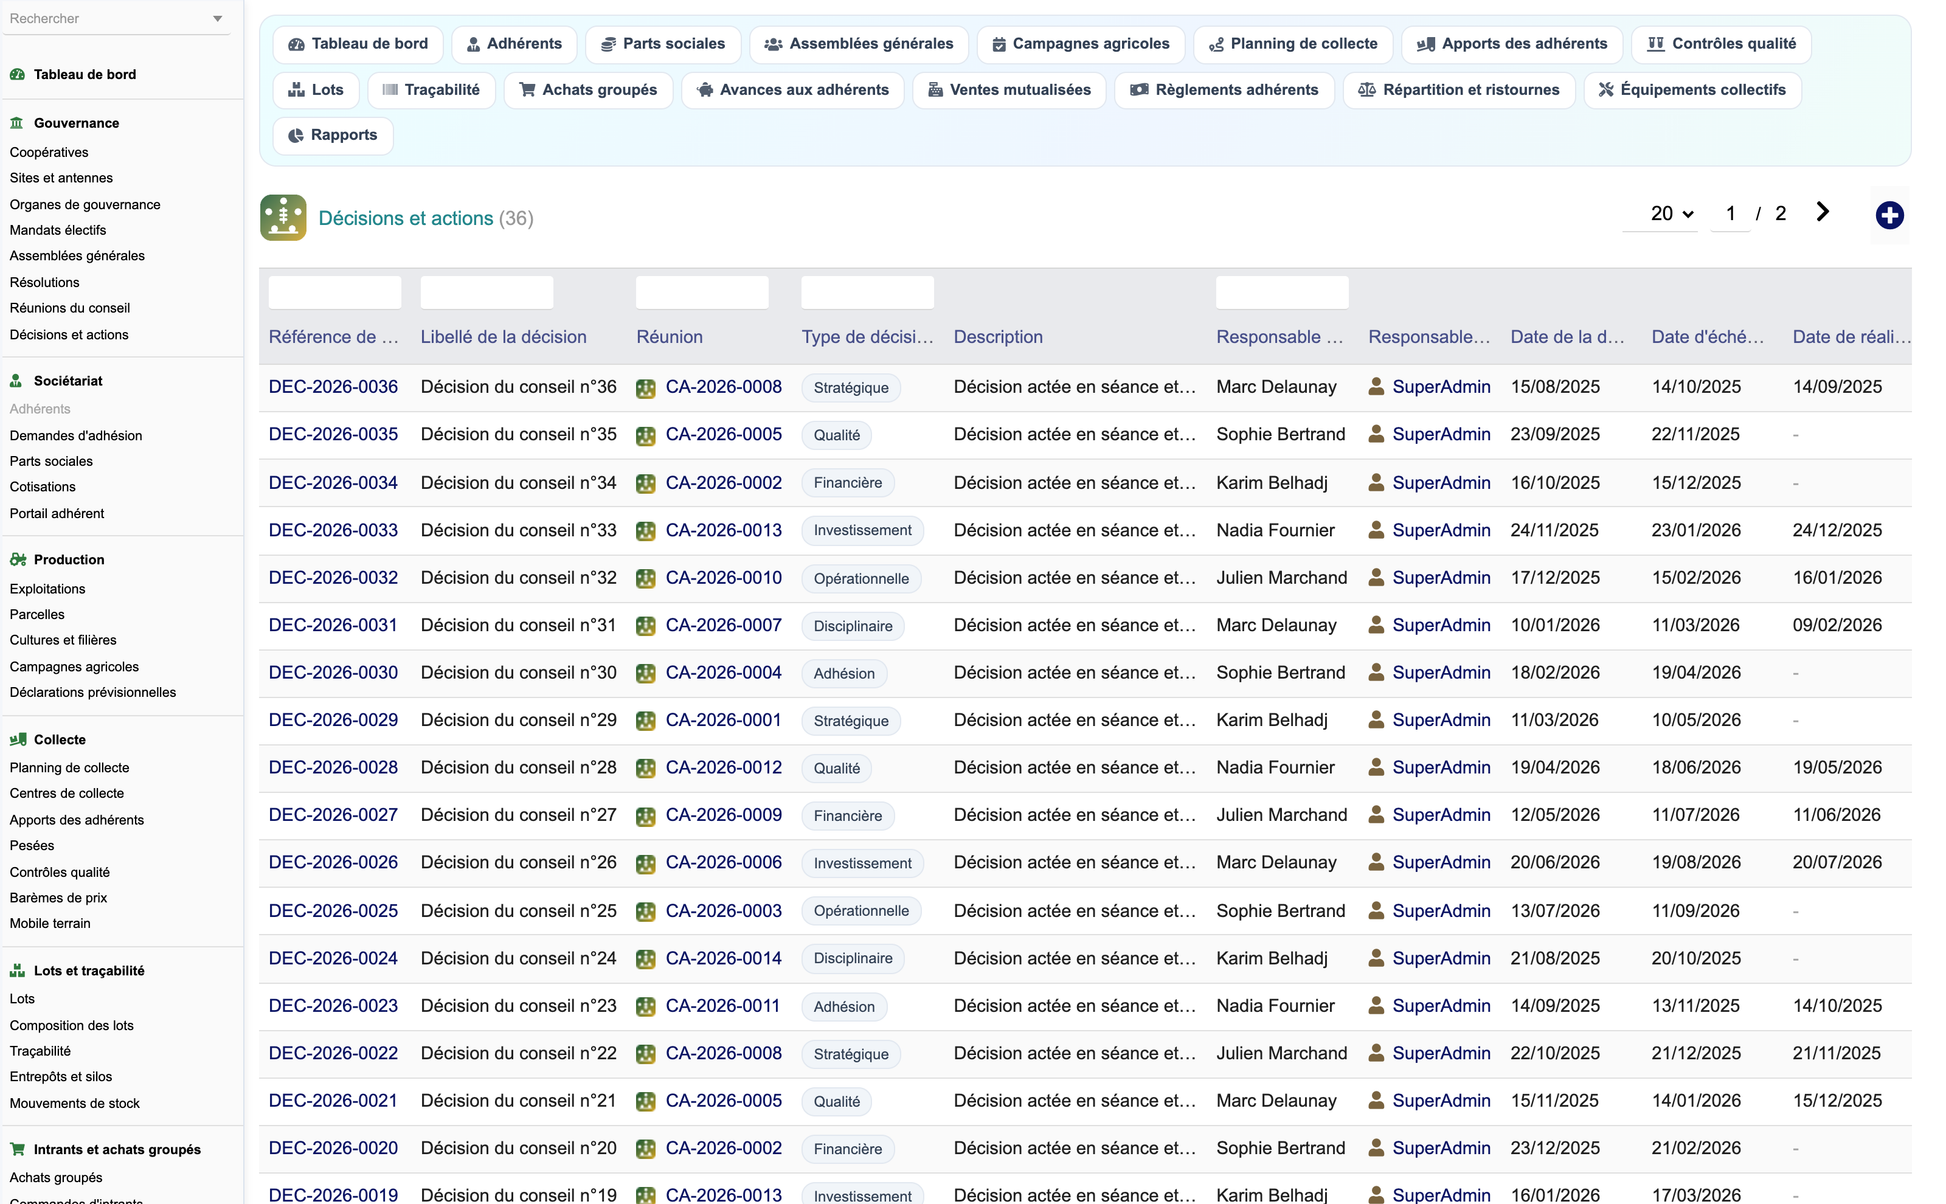Open Règlements adhérents tab
1946x1204 pixels.
1224,90
